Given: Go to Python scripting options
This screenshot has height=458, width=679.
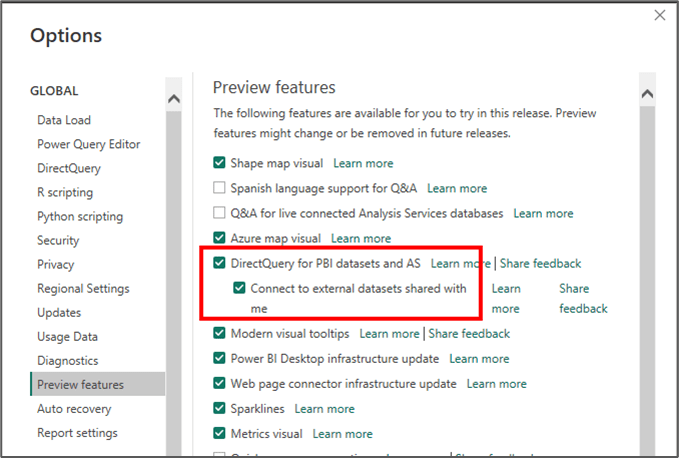Looking at the screenshot, I should 80,216.
